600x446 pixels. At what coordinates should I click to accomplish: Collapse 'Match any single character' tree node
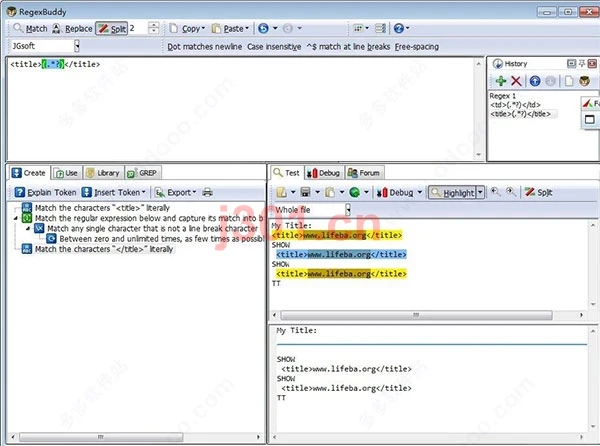point(28,229)
